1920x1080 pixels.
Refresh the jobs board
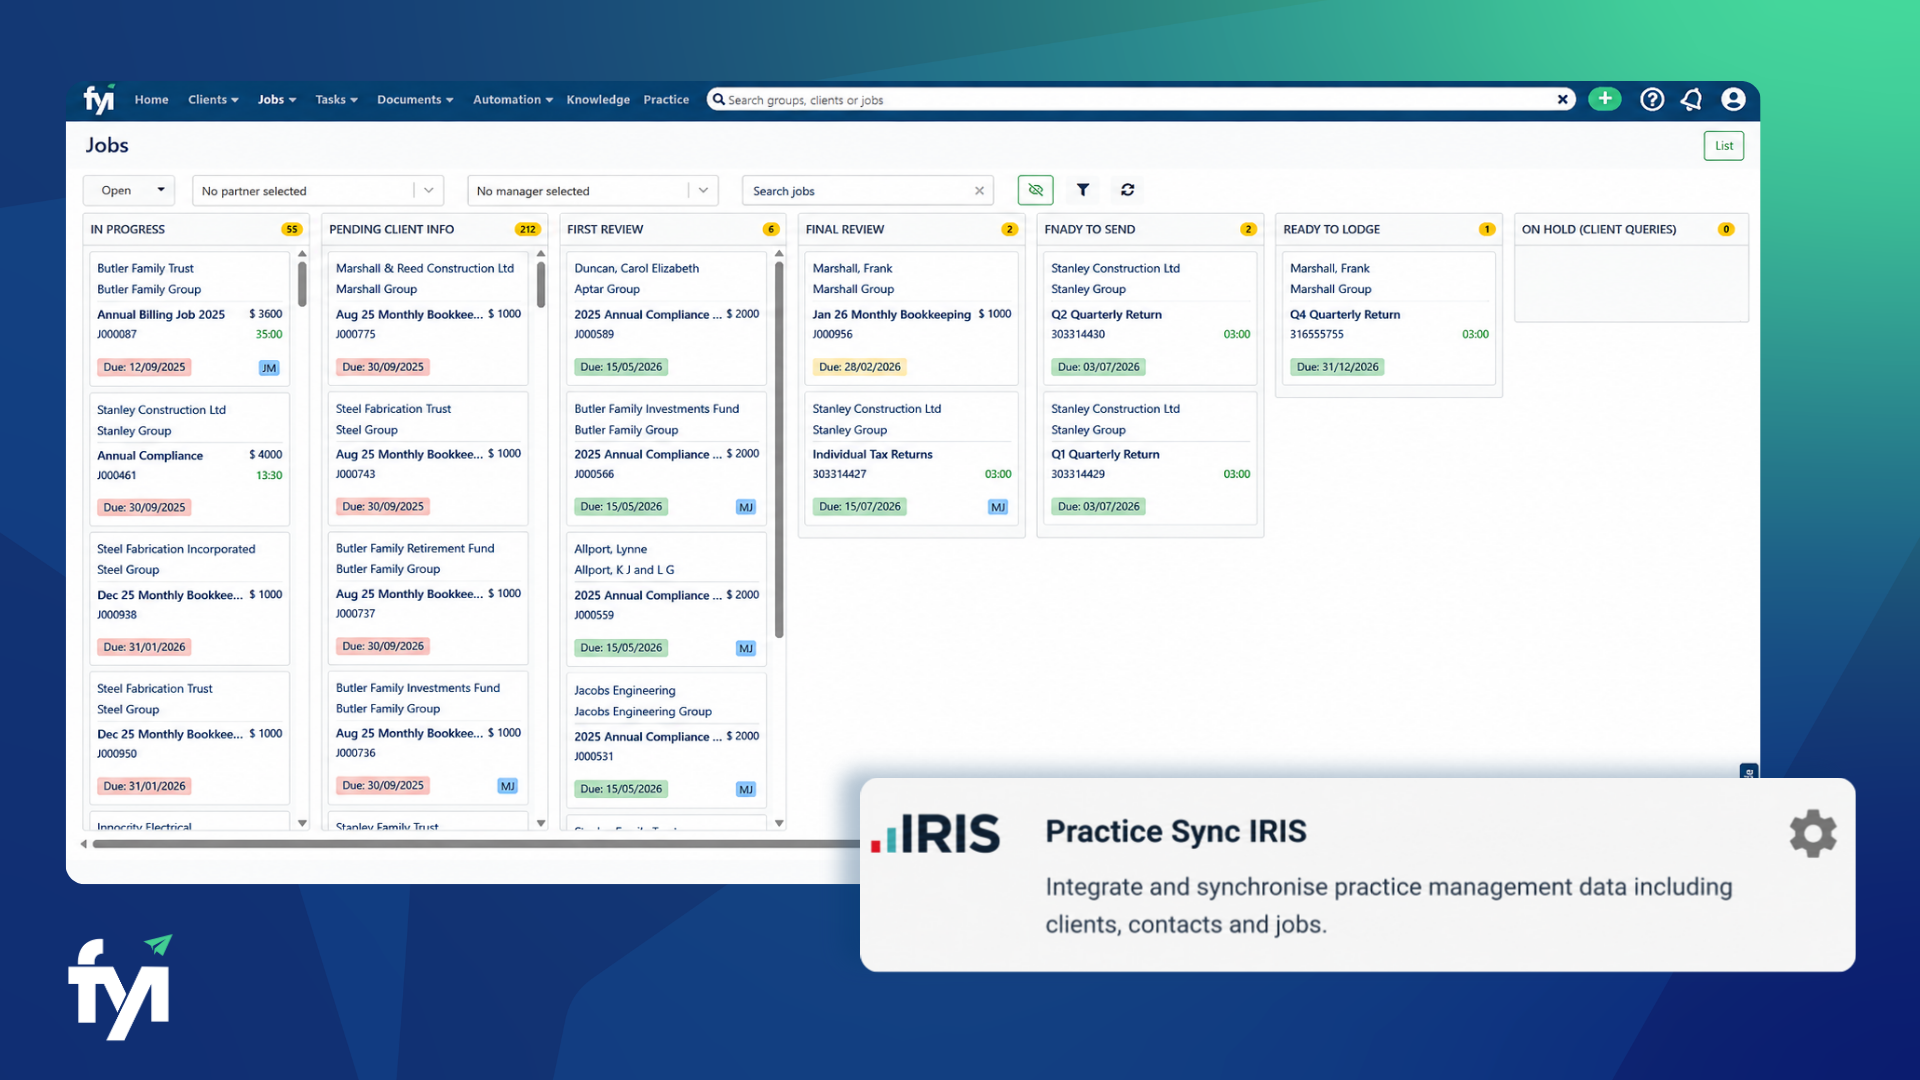point(1128,190)
